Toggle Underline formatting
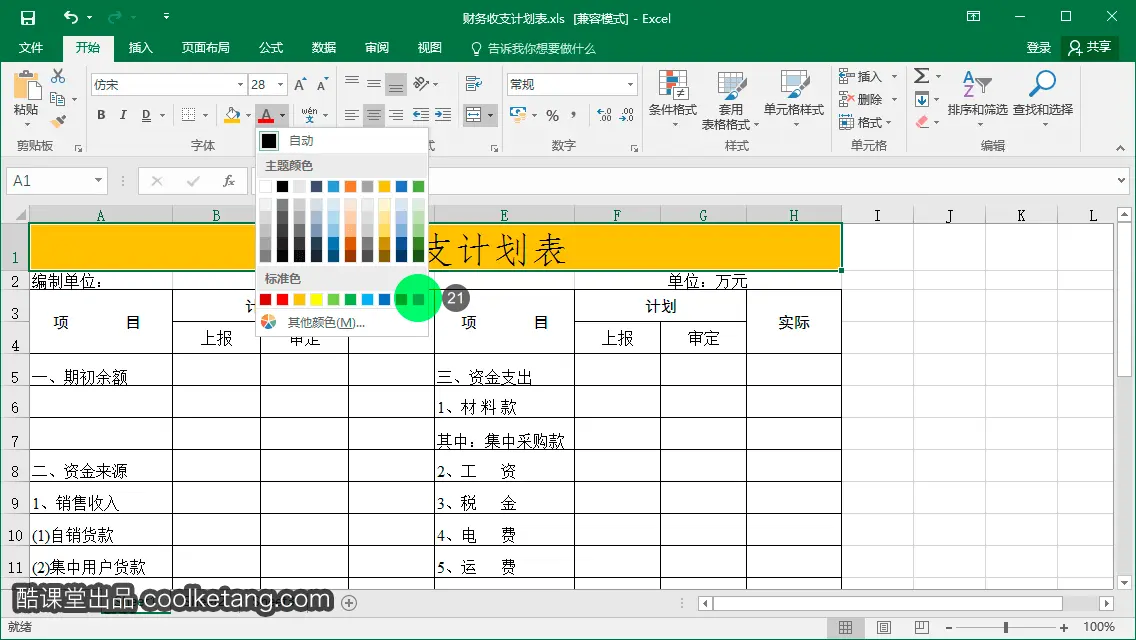The height and width of the screenshot is (640, 1136). point(146,115)
